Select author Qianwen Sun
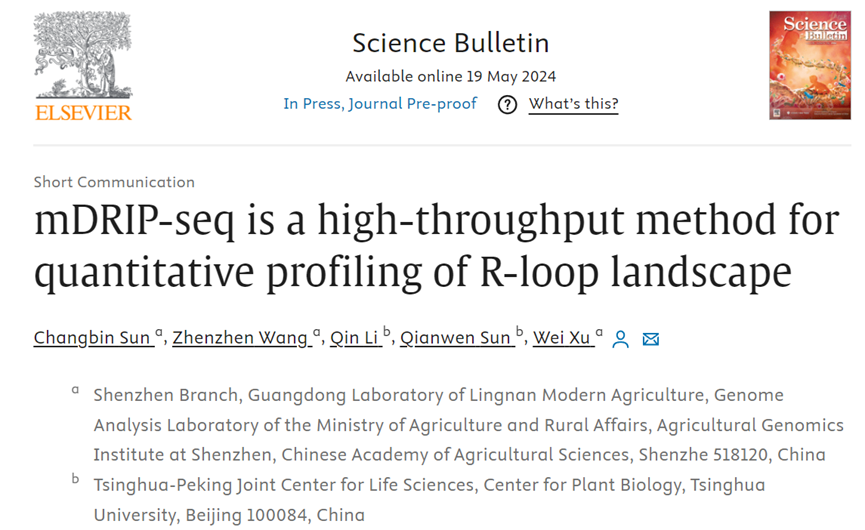Viewport: 865px width, 530px height. tap(457, 338)
